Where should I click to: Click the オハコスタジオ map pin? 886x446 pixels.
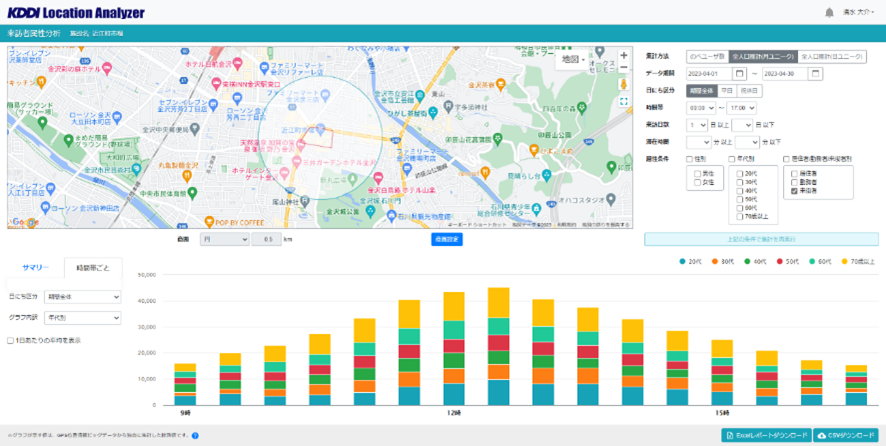pyautogui.click(x=610, y=200)
